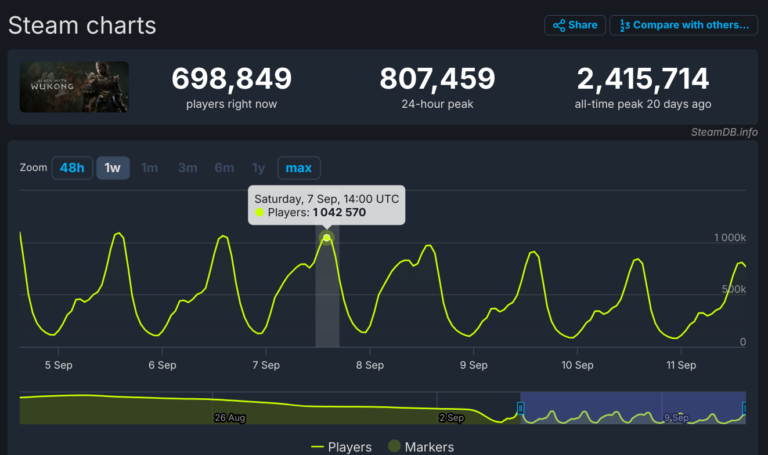Click the Players green line icon

[x=318, y=447]
